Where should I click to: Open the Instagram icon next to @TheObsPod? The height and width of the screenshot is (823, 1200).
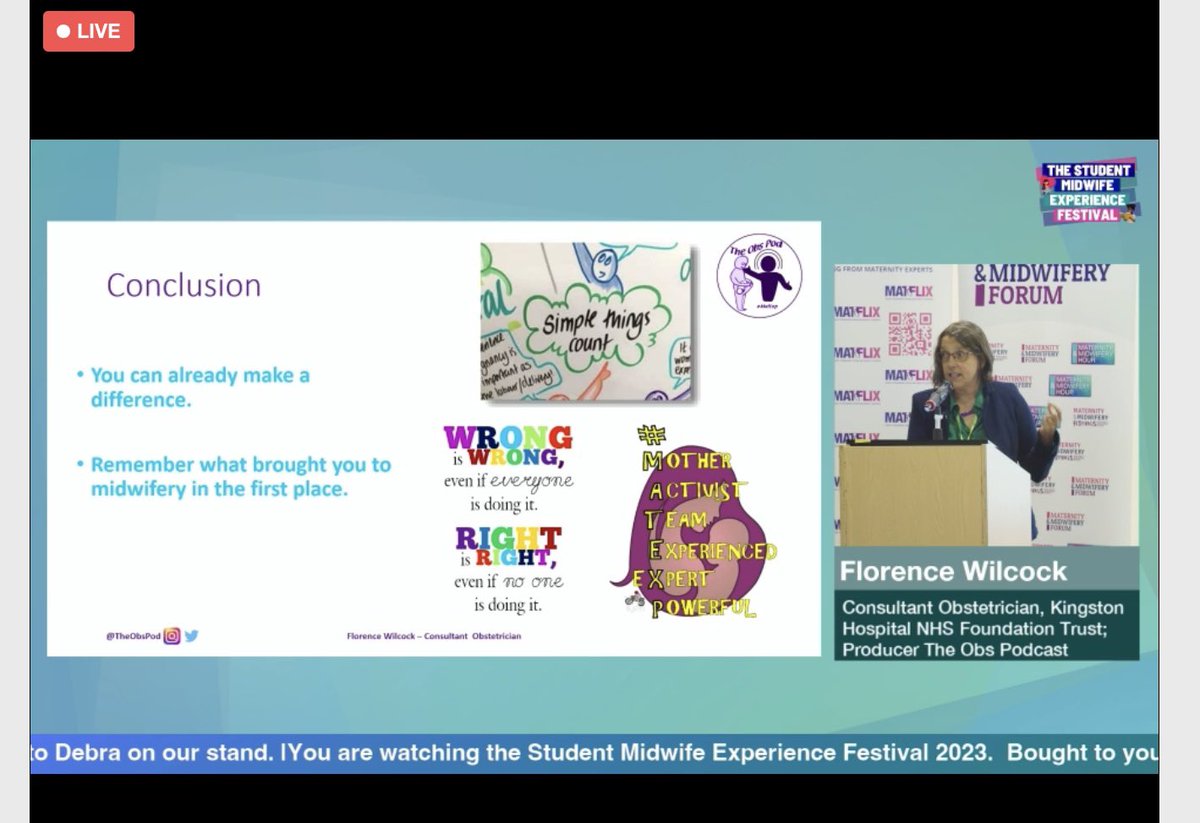click(172, 636)
